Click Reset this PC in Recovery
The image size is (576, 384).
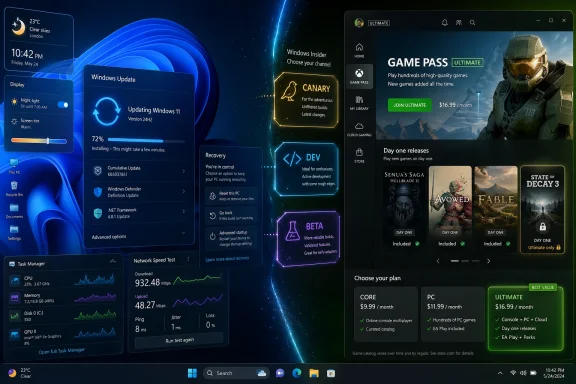click(x=231, y=196)
